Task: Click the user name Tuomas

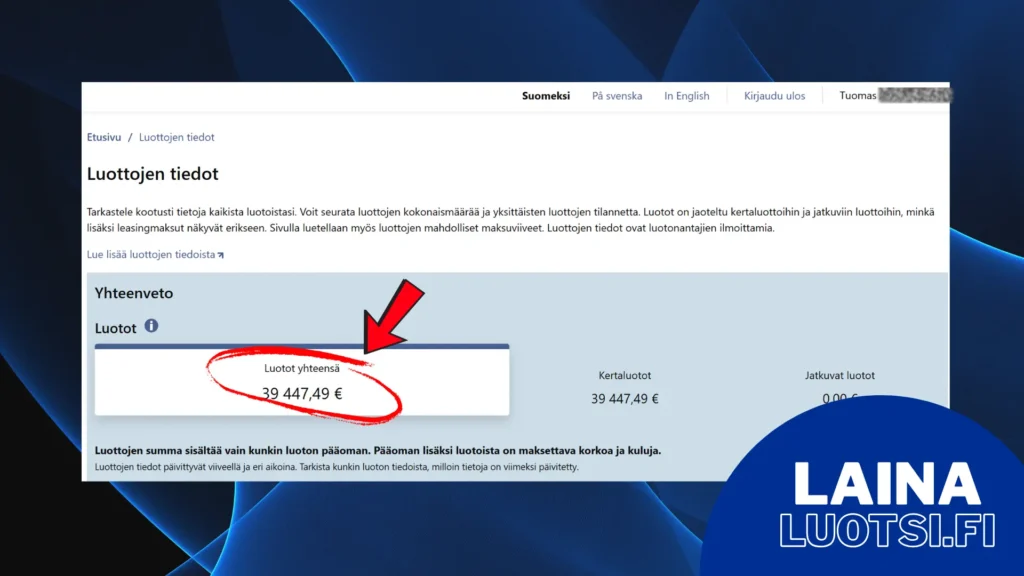Action: [858, 96]
